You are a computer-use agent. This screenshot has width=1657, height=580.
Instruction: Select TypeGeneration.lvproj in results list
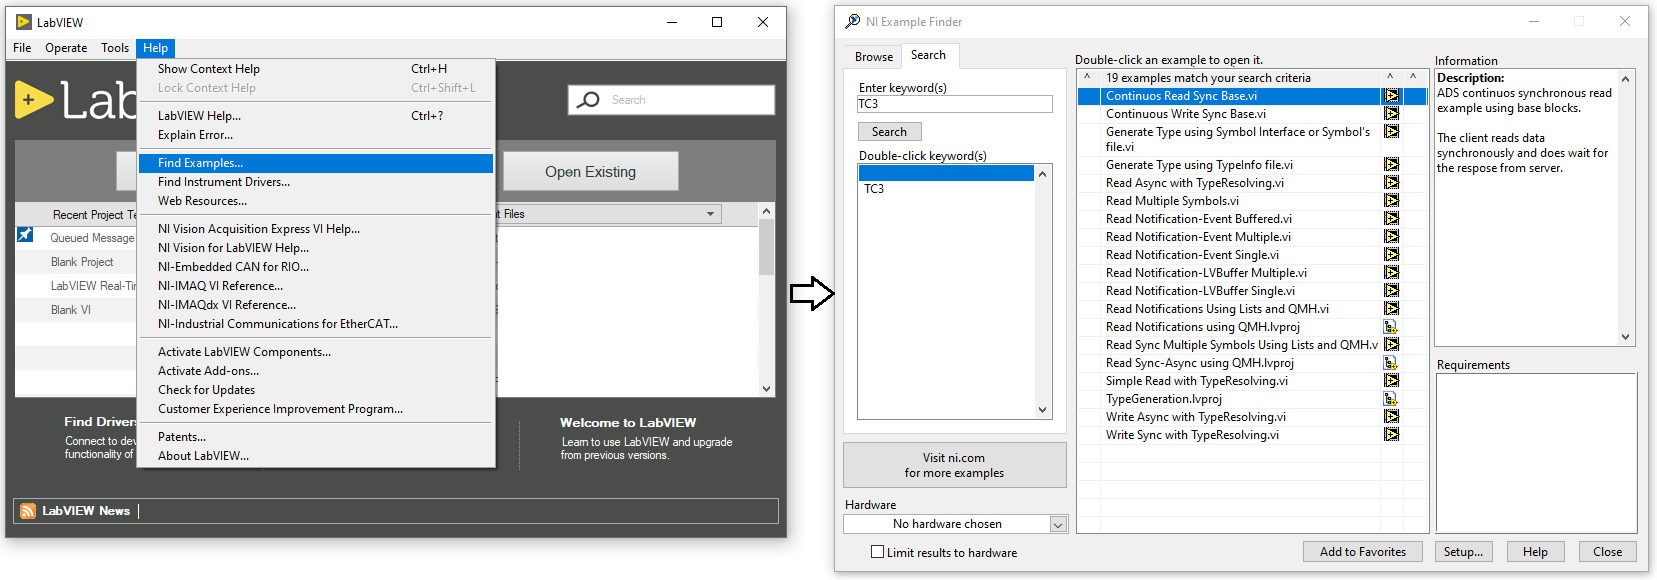tap(1163, 399)
